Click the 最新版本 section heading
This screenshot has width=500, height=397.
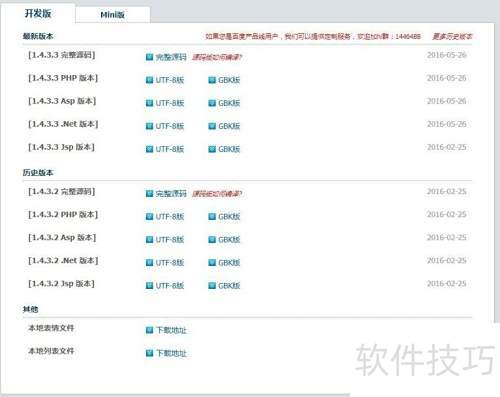(x=38, y=36)
